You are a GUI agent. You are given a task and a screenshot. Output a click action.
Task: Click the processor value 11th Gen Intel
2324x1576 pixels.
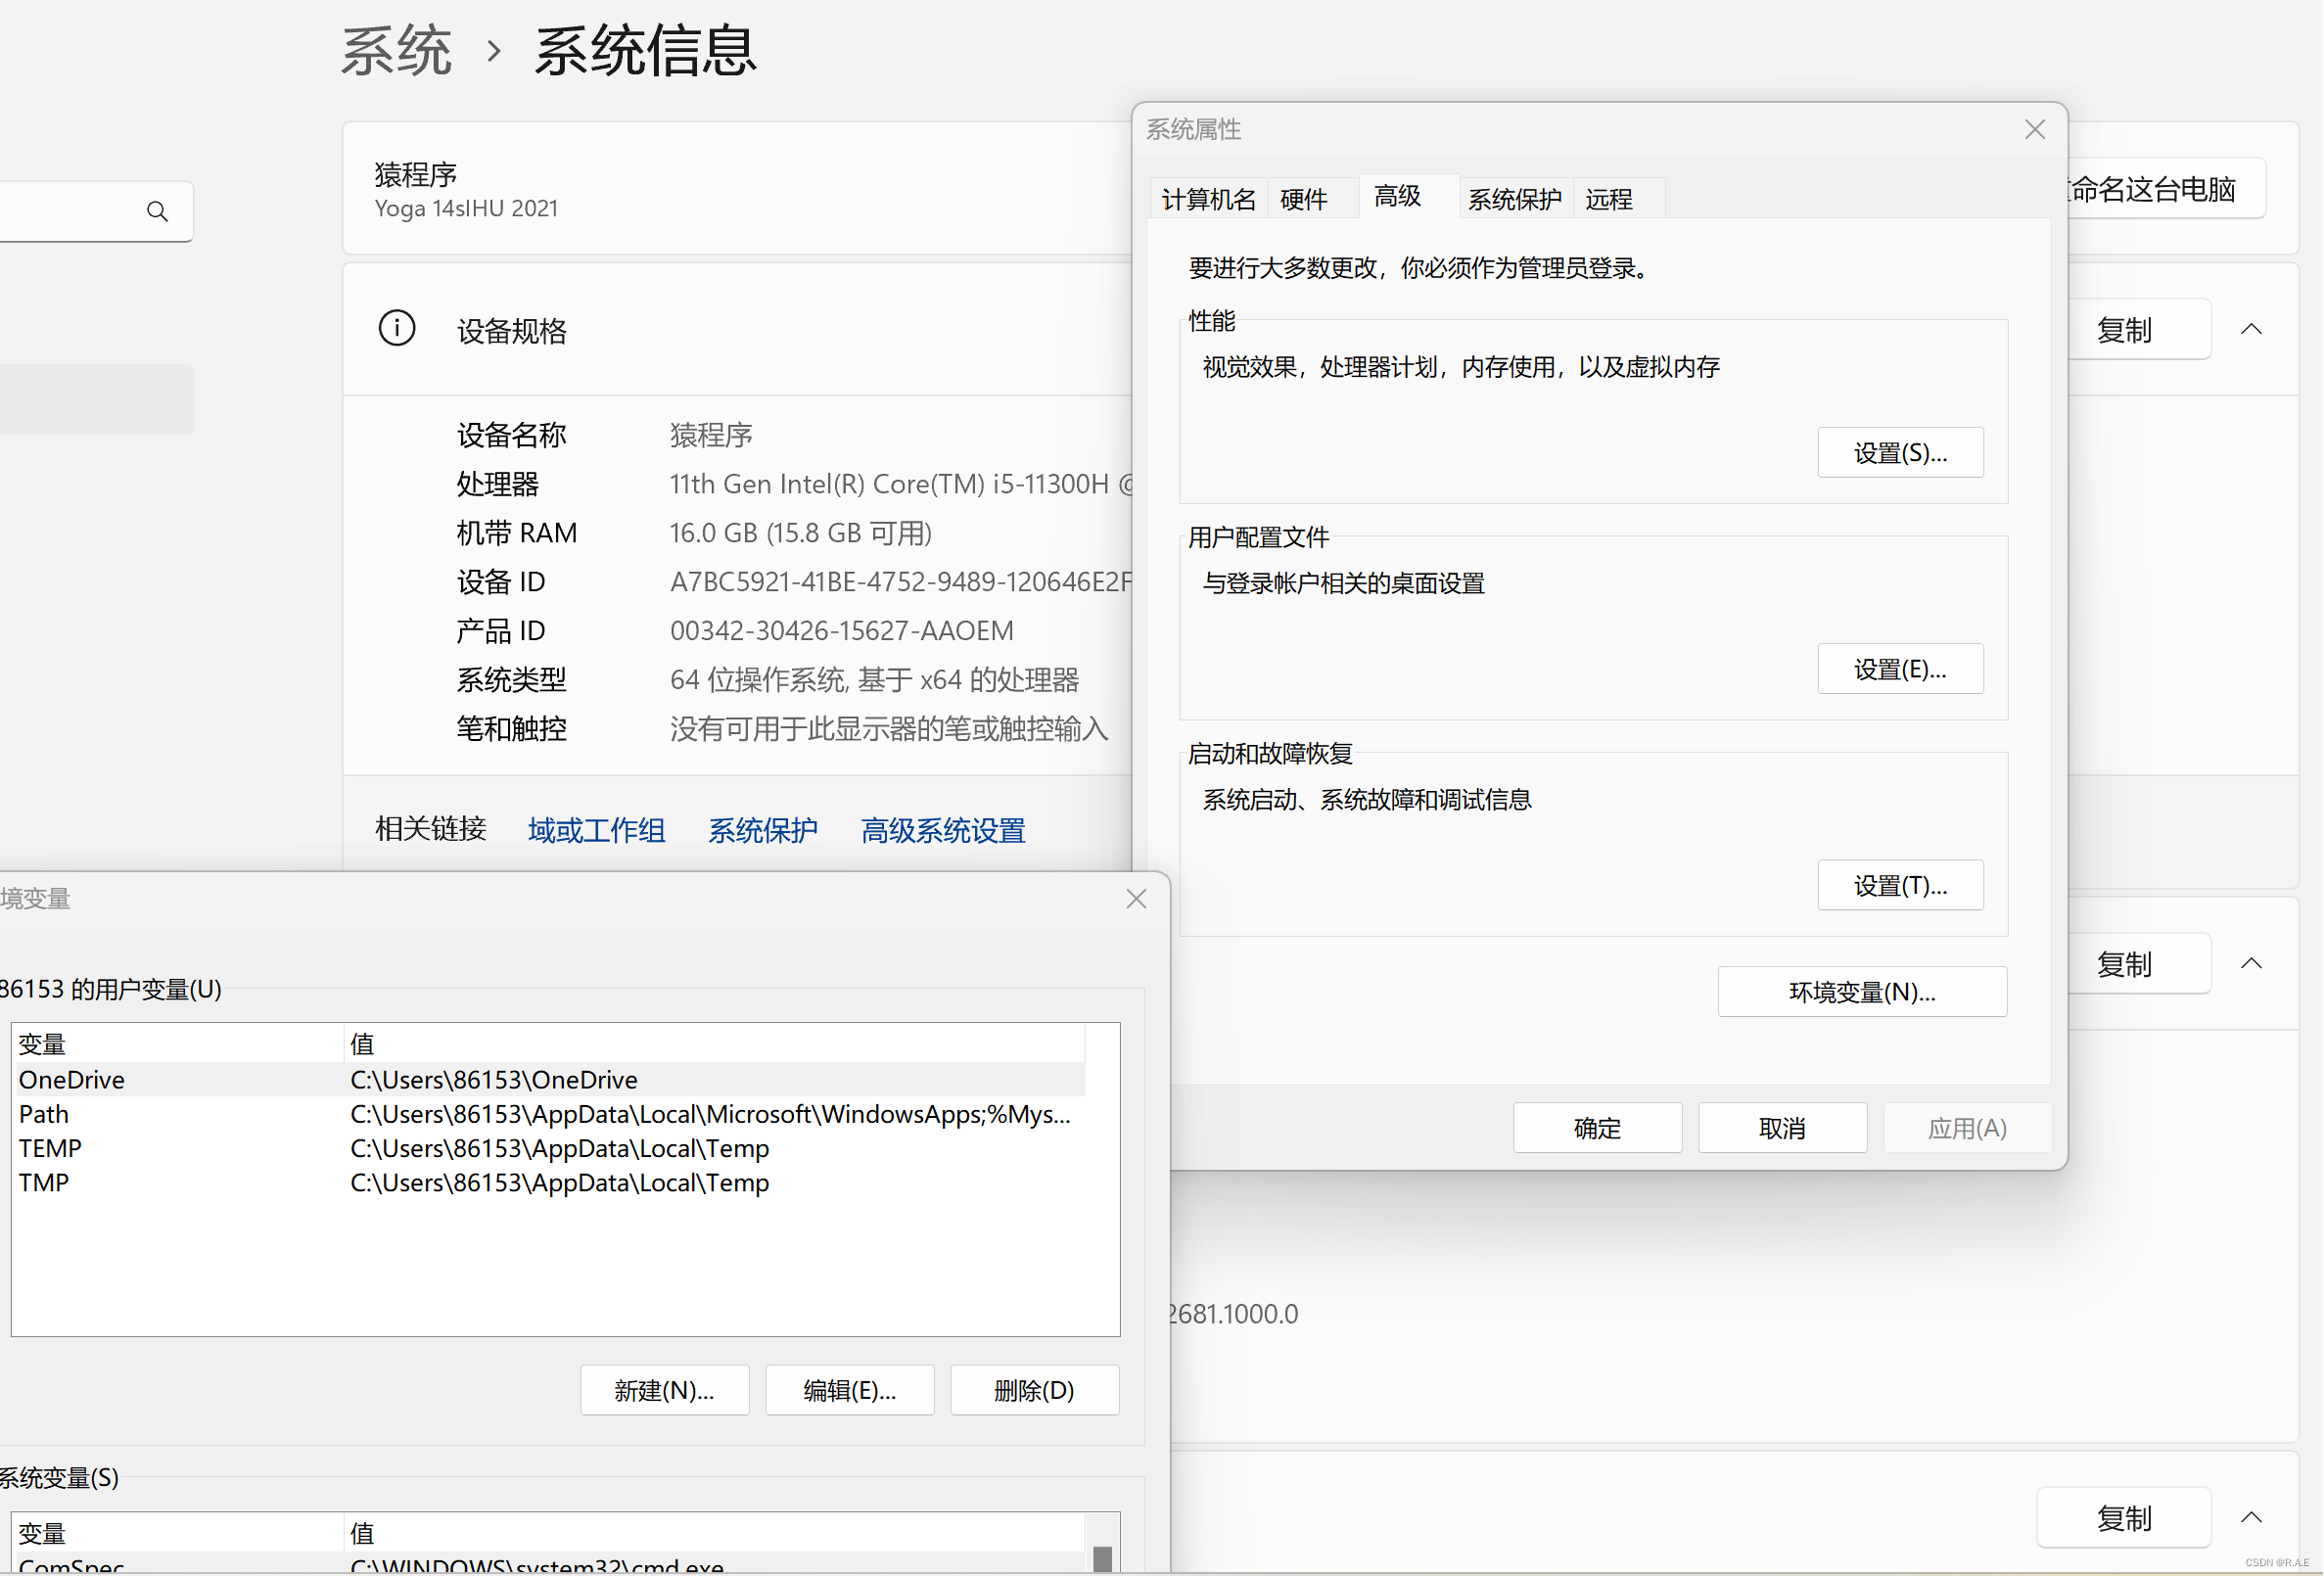(x=901, y=484)
